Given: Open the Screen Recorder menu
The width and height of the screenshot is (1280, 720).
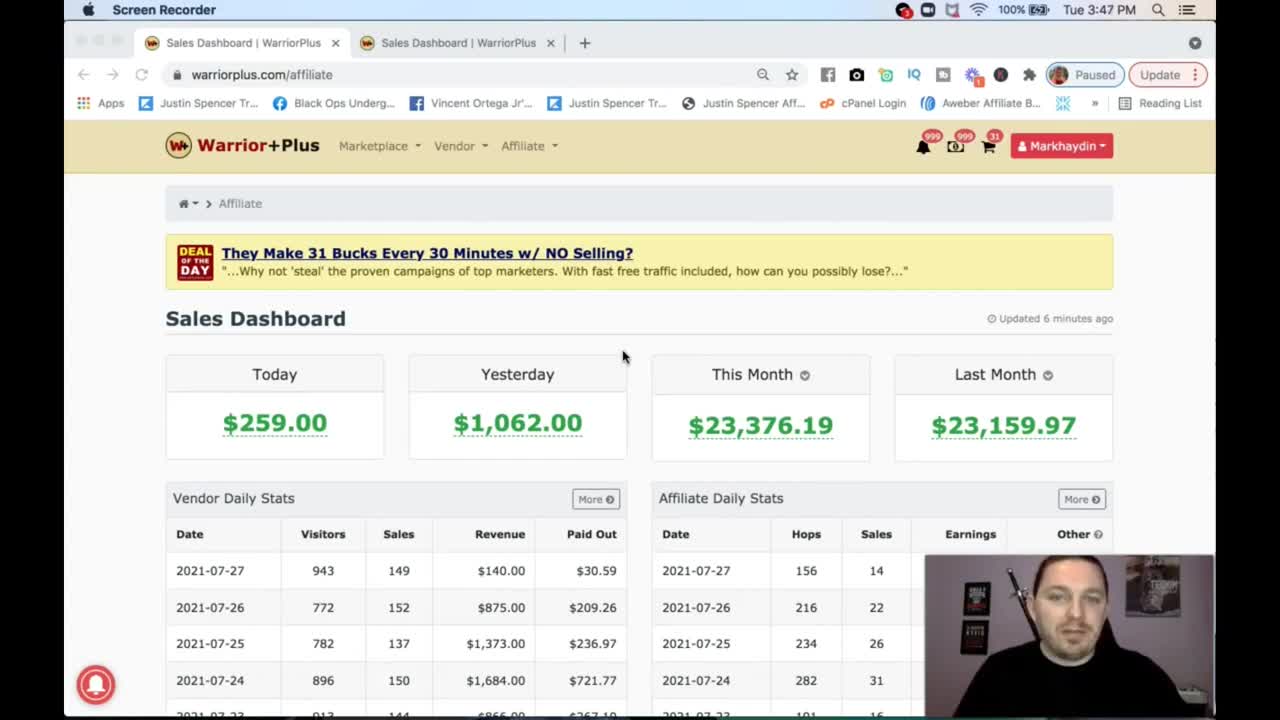Looking at the screenshot, I should pyautogui.click(x=164, y=10).
